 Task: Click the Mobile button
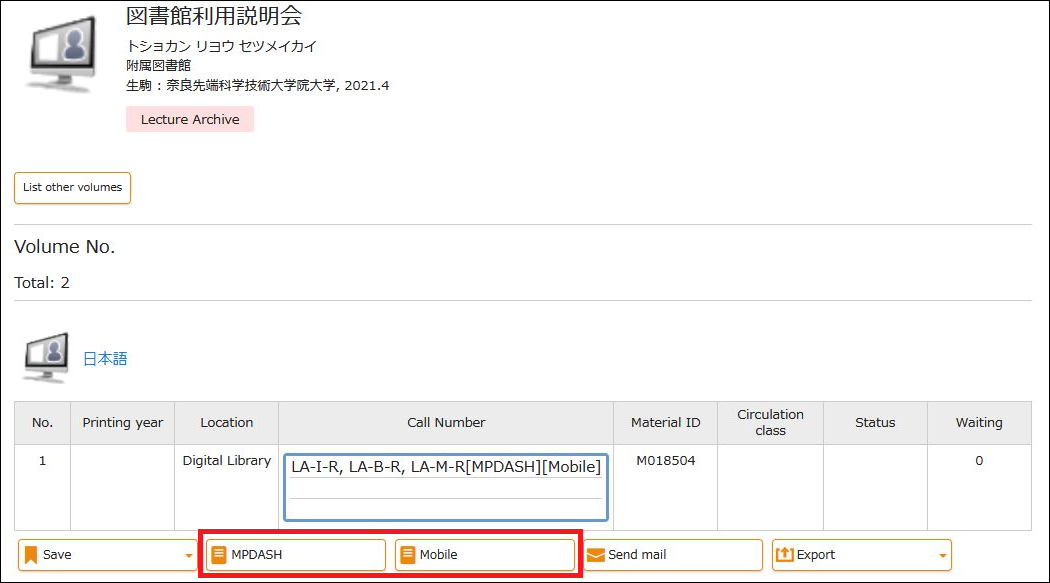(x=485, y=555)
